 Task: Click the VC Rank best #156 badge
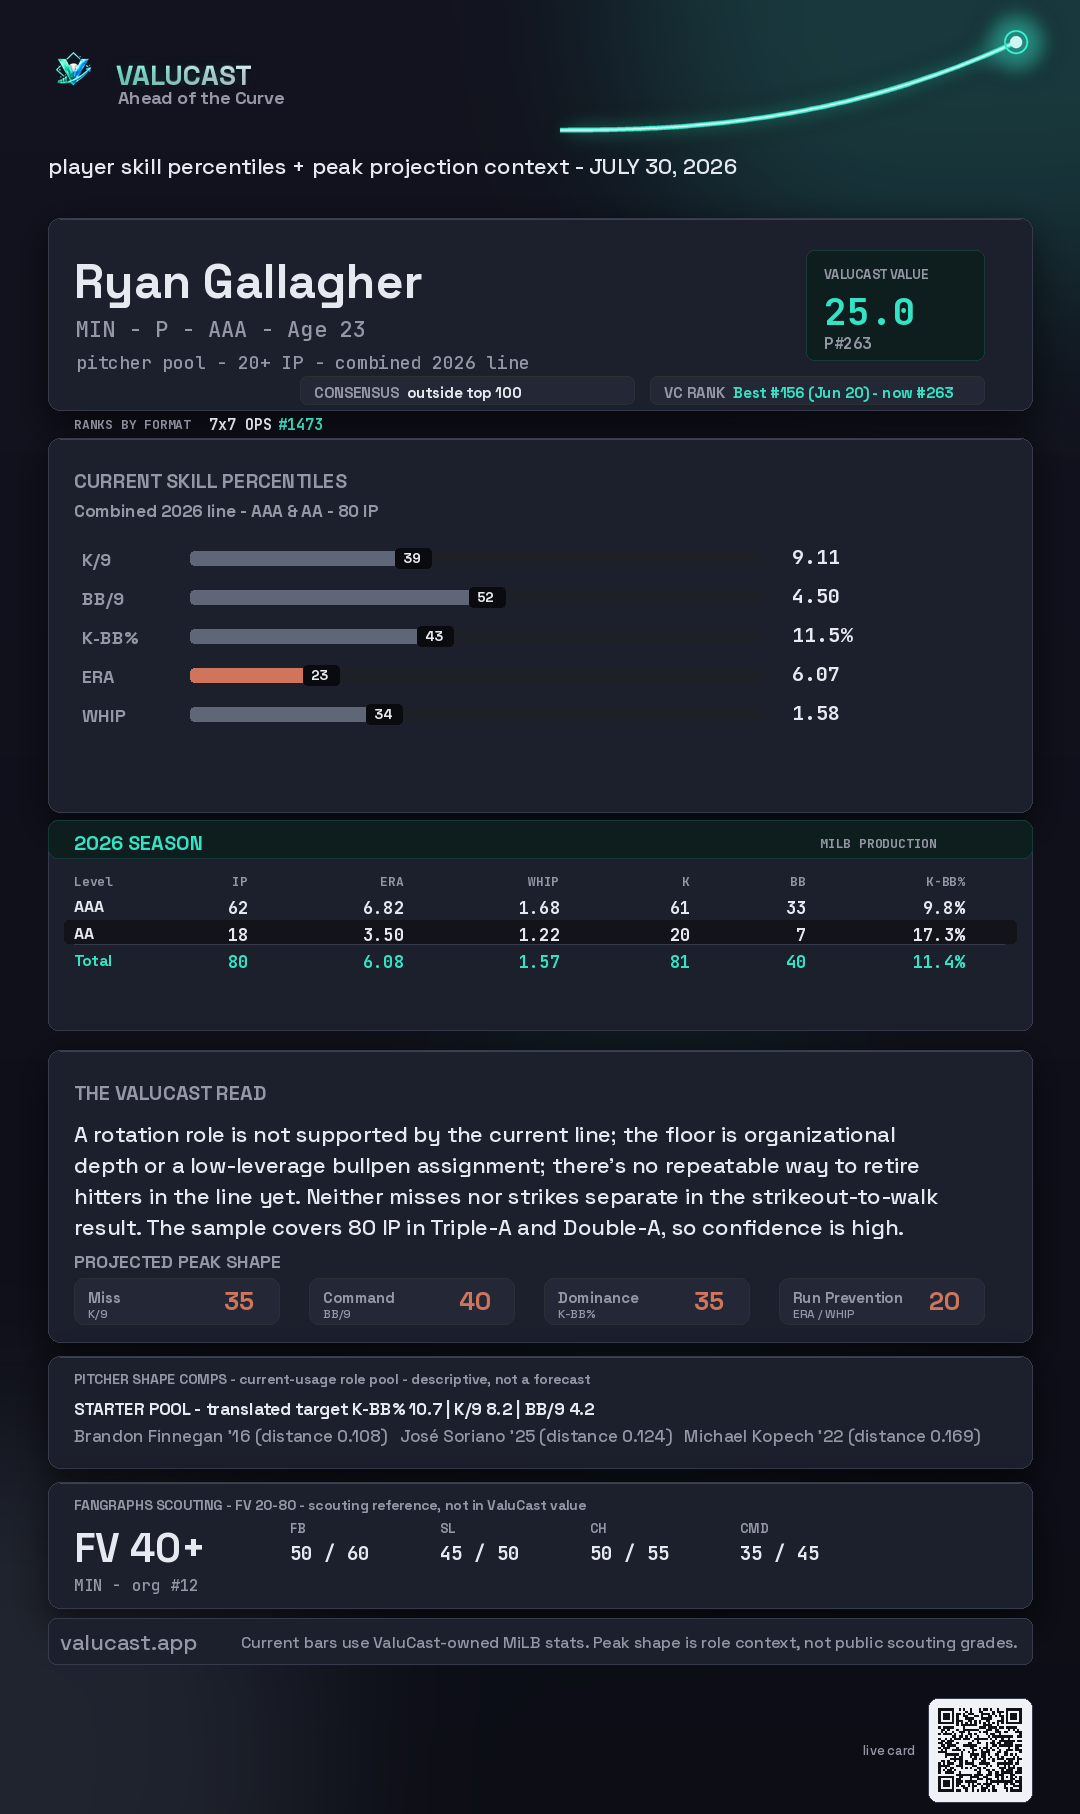click(x=817, y=392)
